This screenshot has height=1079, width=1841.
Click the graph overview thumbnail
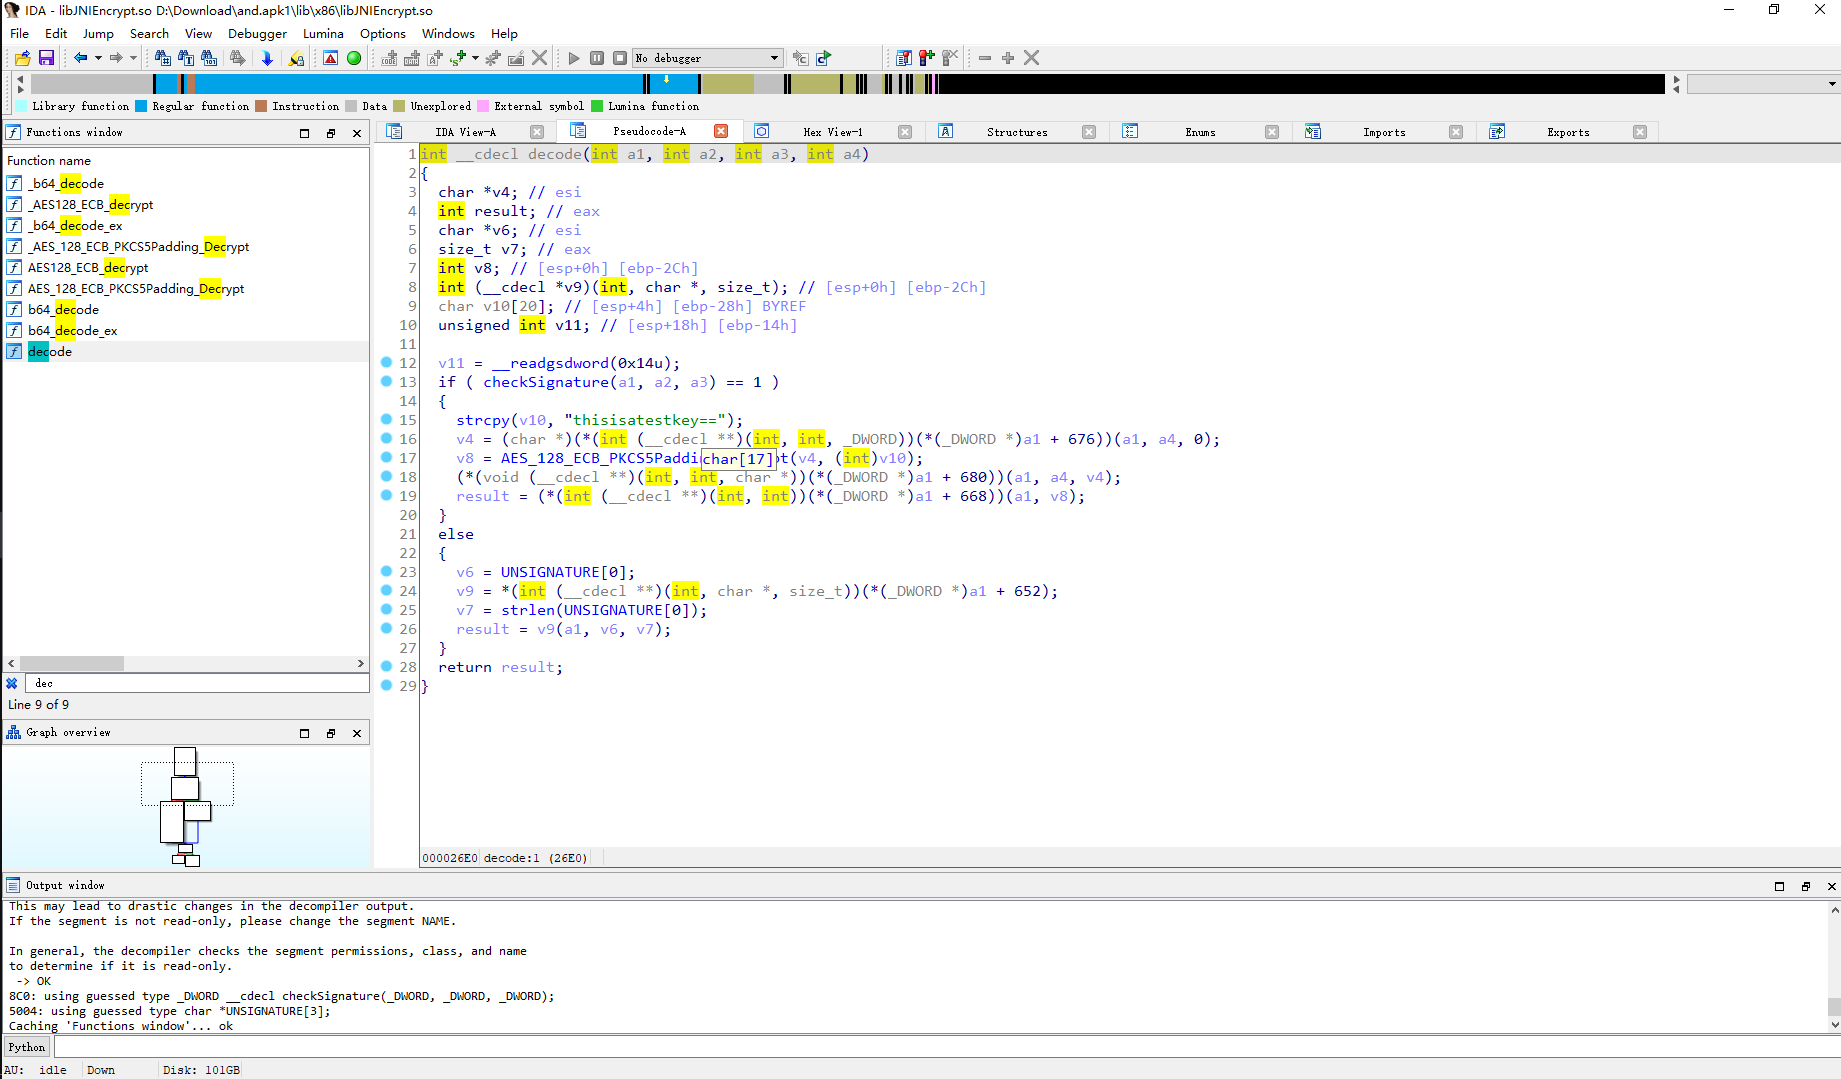186,807
